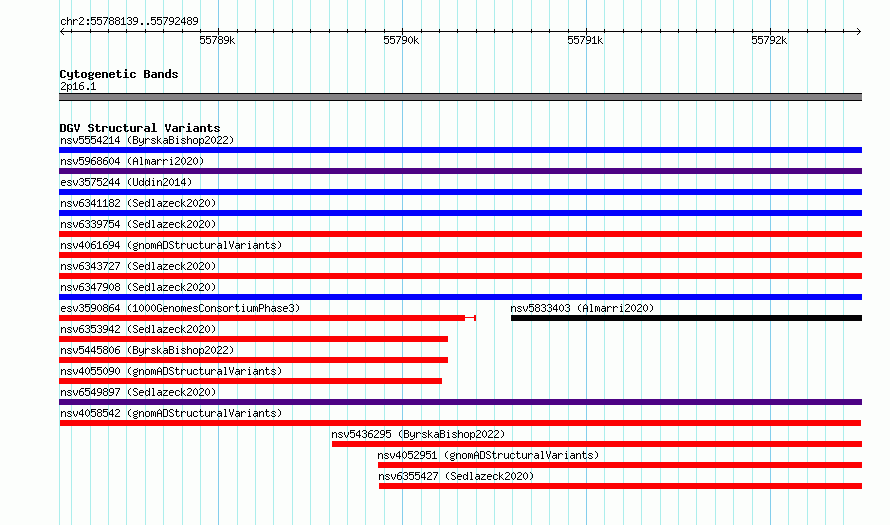Select the red bar under nsv6343727

[460, 276]
